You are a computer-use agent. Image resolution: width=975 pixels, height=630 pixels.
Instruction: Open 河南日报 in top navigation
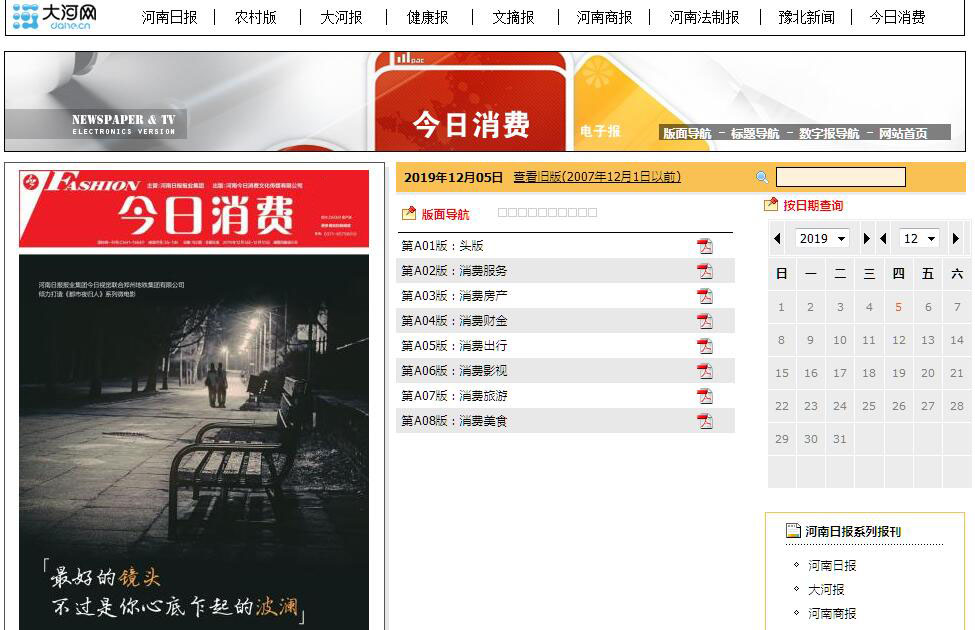(x=169, y=17)
